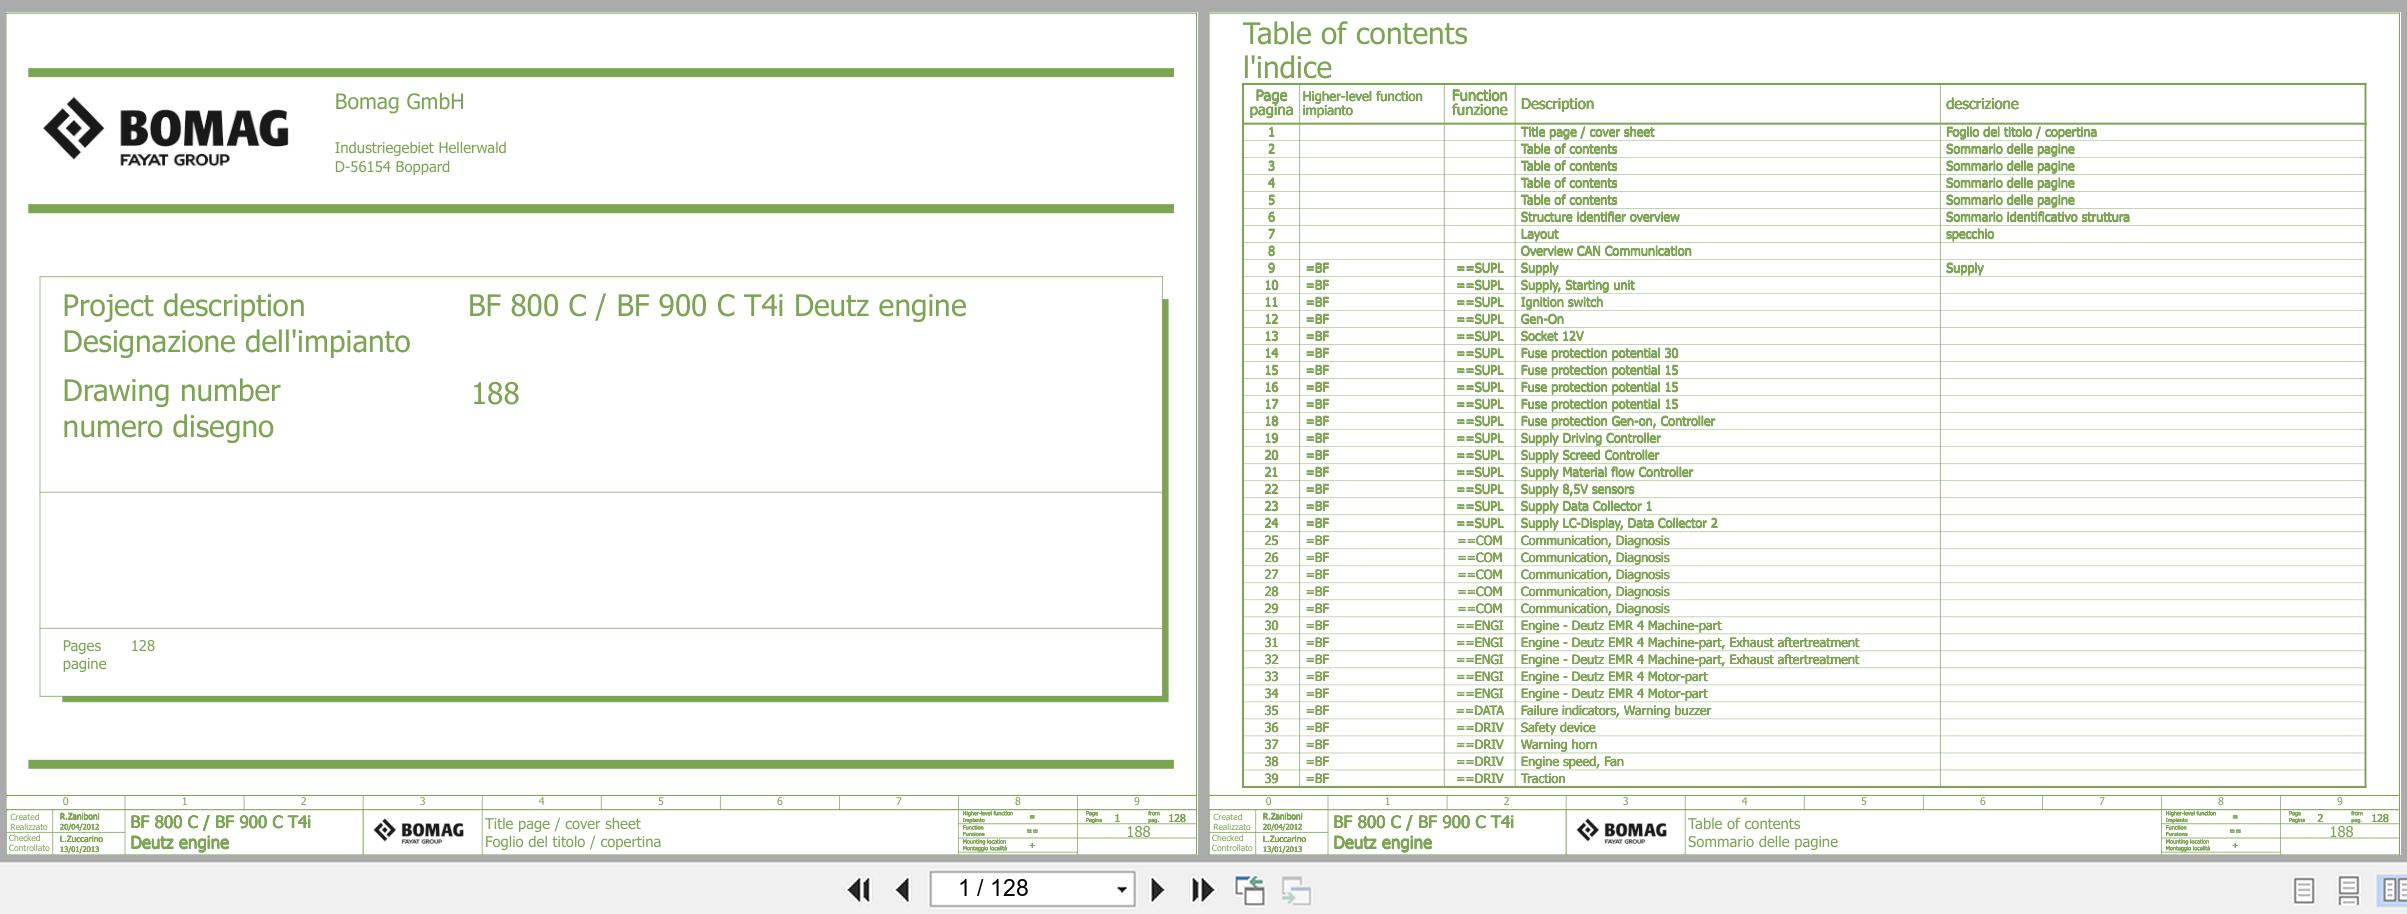This screenshot has height=914, width=2407.
Task: Go to the first page
Action: 858,889
